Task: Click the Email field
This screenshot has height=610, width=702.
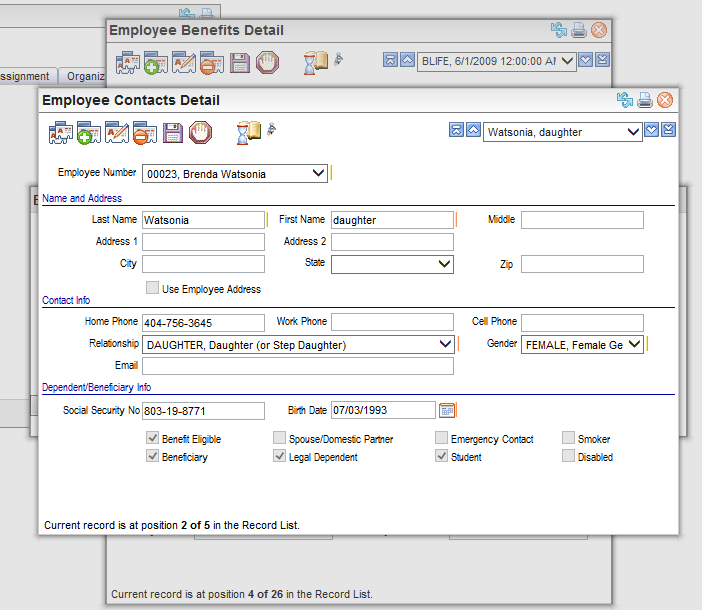Action: coord(298,366)
